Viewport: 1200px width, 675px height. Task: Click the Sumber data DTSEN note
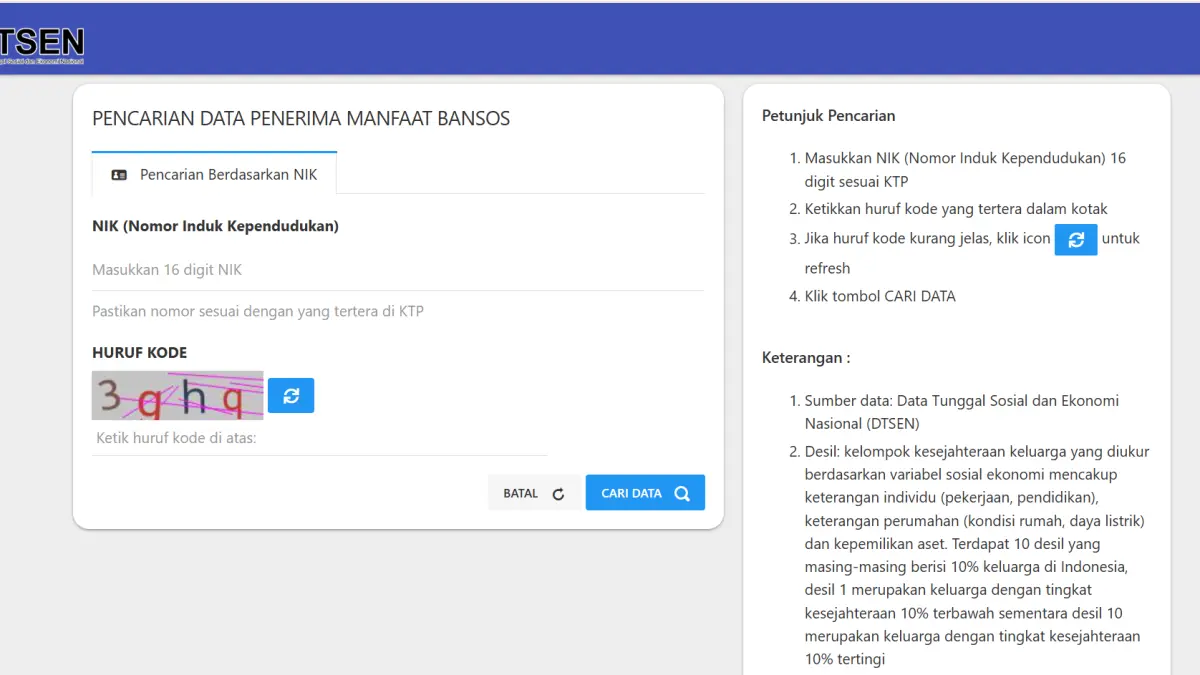(x=962, y=412)
